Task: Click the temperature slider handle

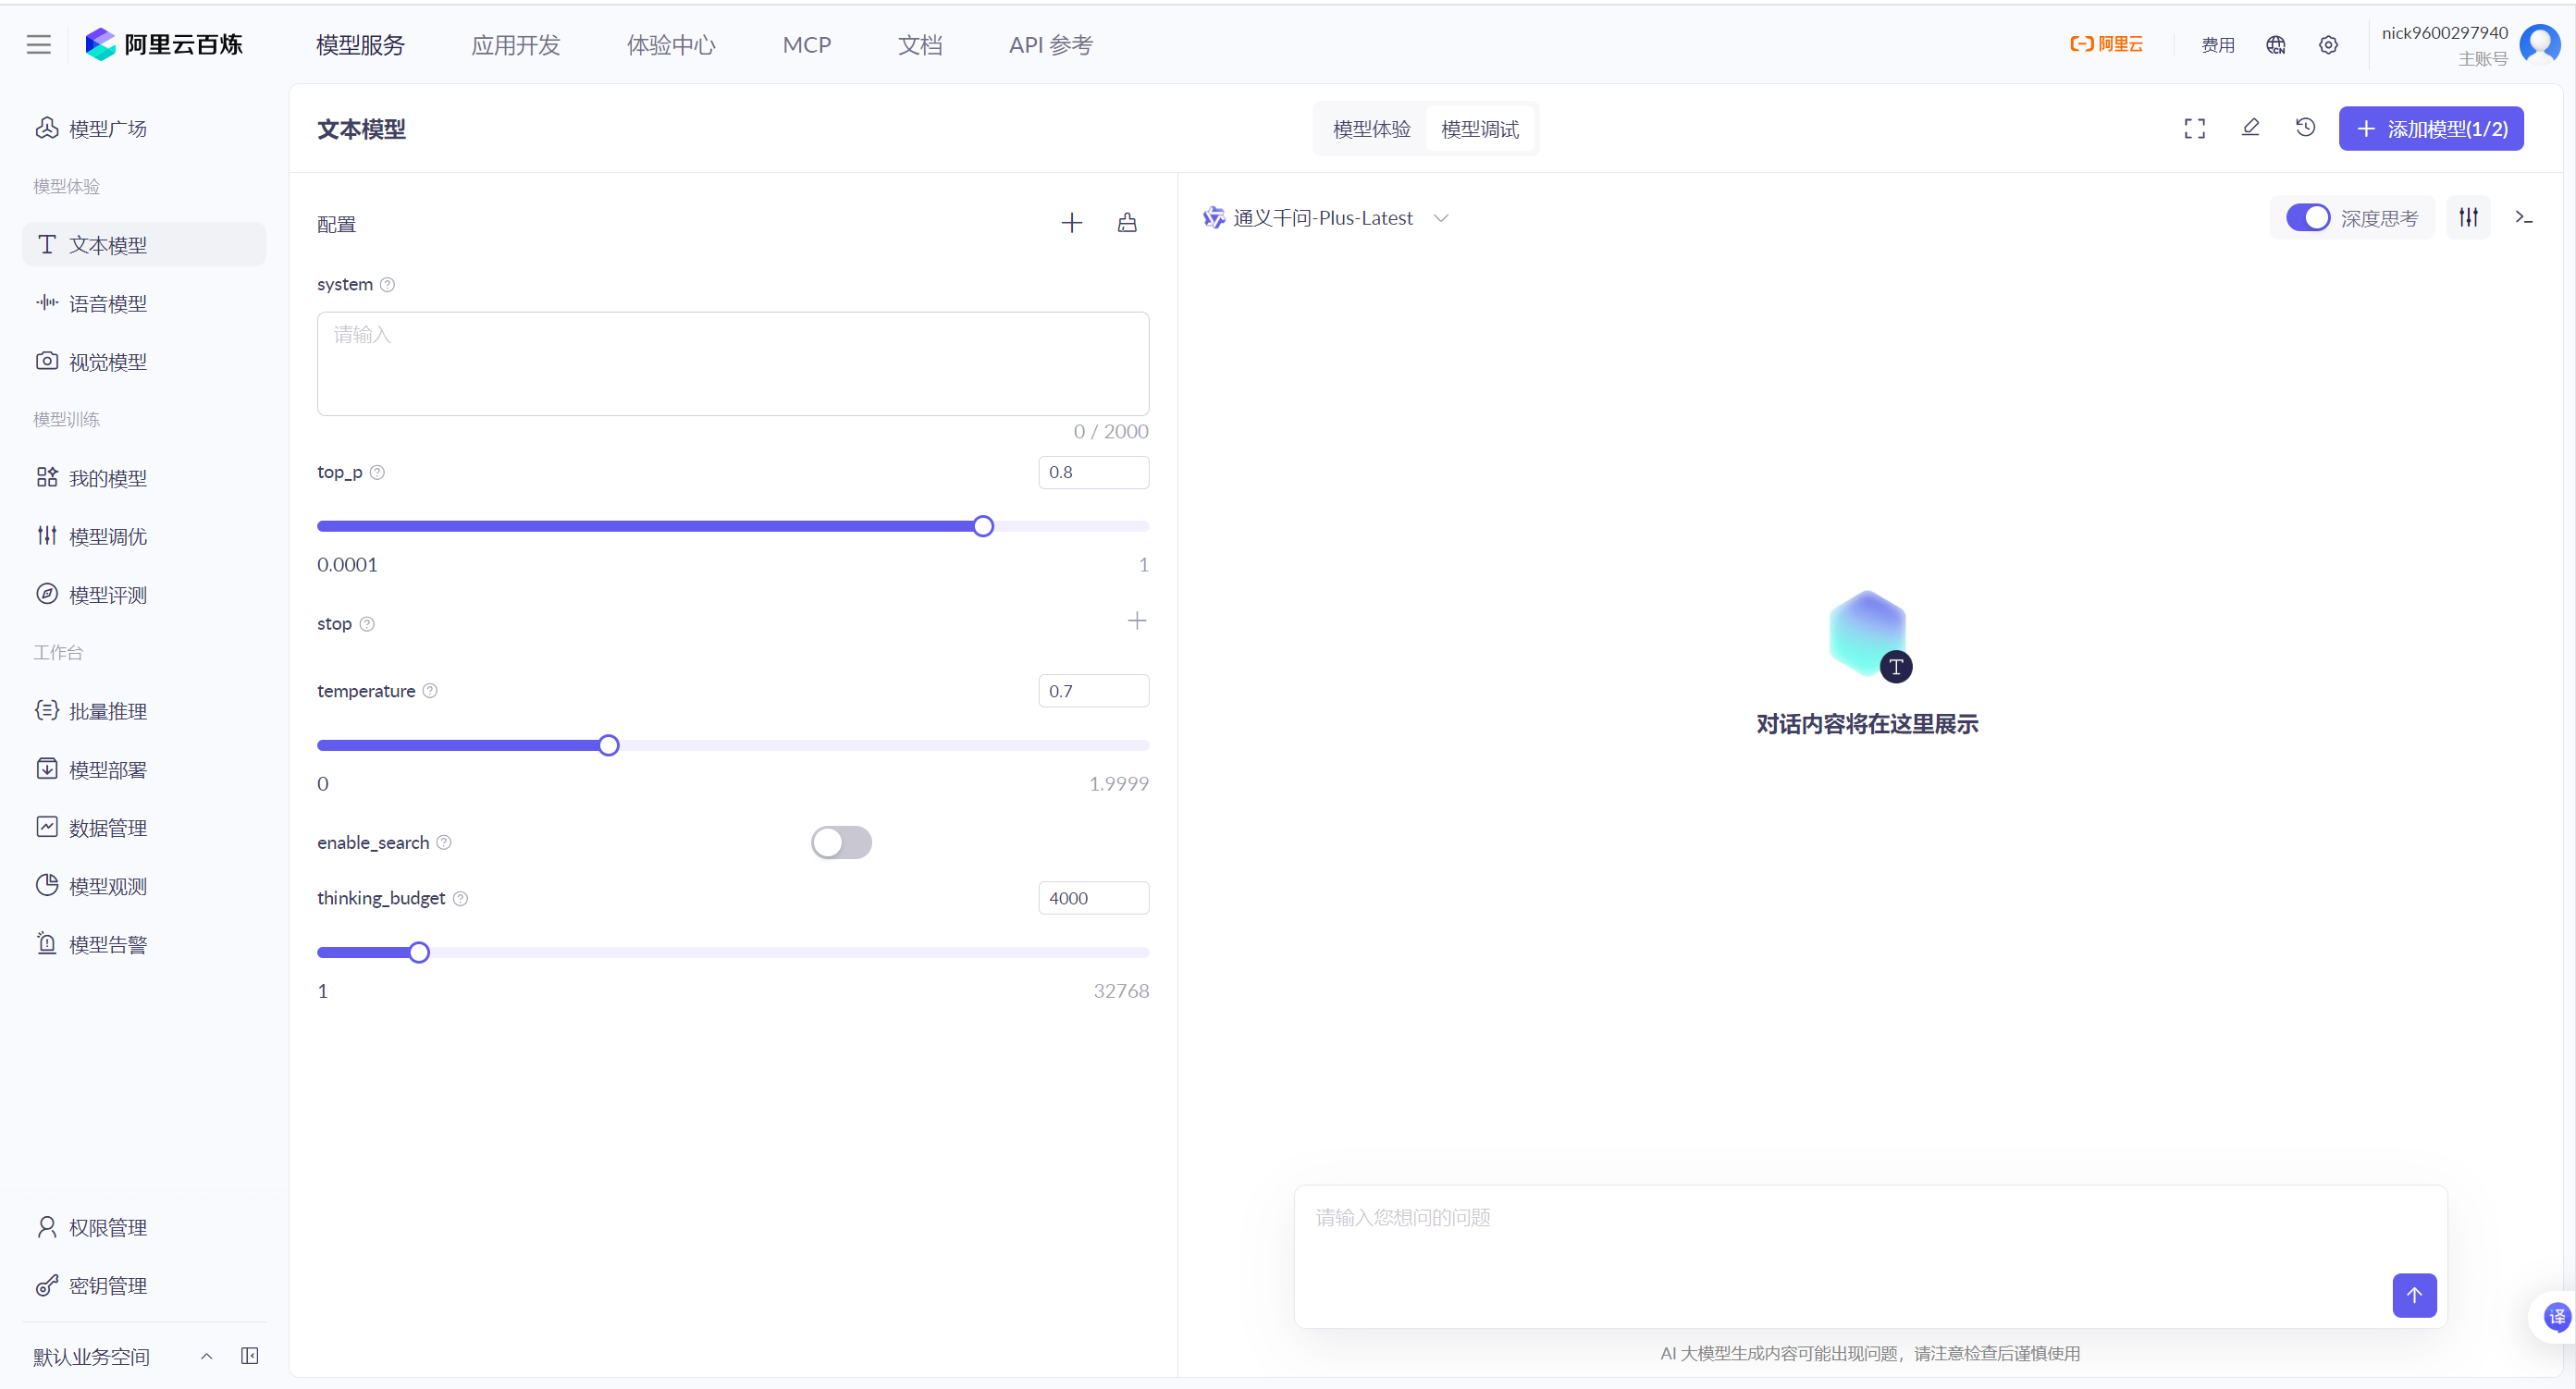Action: [608, 745]
